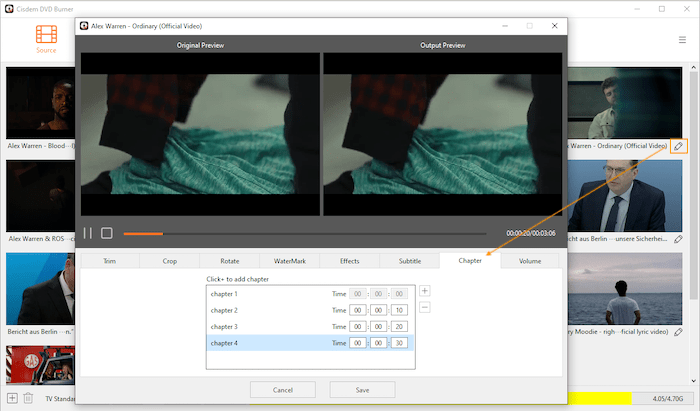Viewport: 700px width, 411px height.
Task: Click the add video plus icon at bottom left
Action: [12, 399]
